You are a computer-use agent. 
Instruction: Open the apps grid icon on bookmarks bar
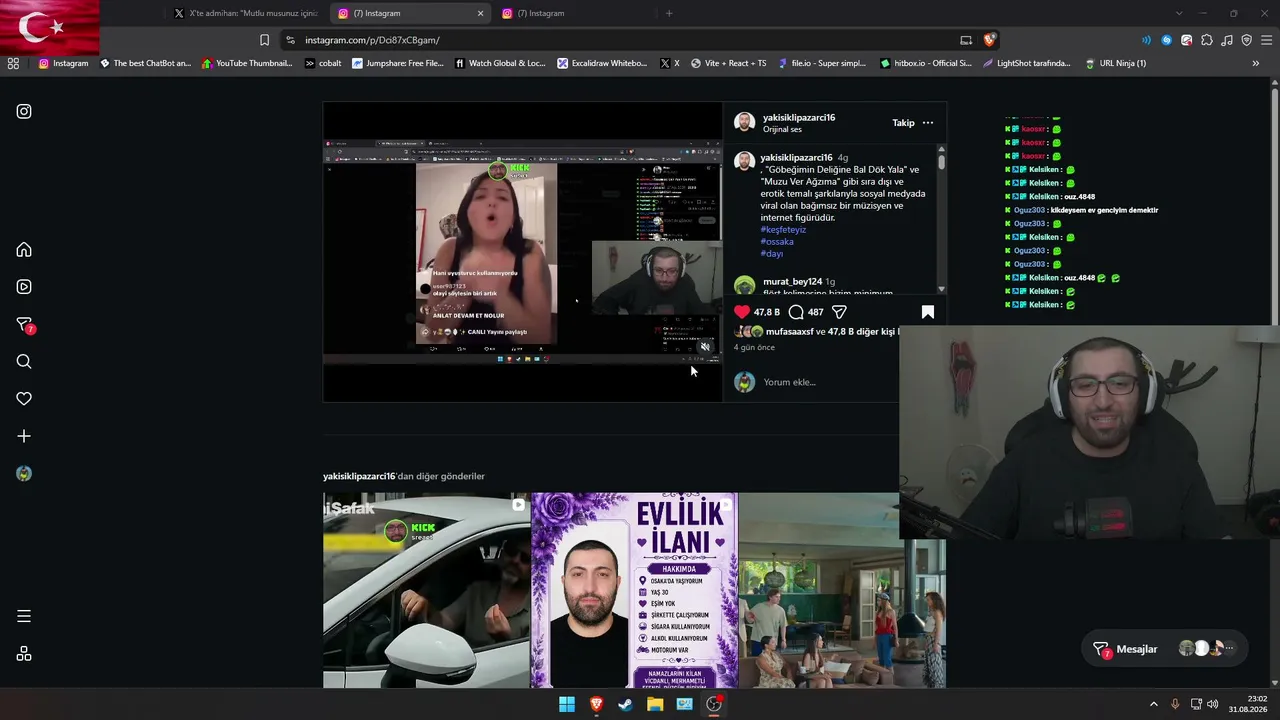[x=13, y=63]
